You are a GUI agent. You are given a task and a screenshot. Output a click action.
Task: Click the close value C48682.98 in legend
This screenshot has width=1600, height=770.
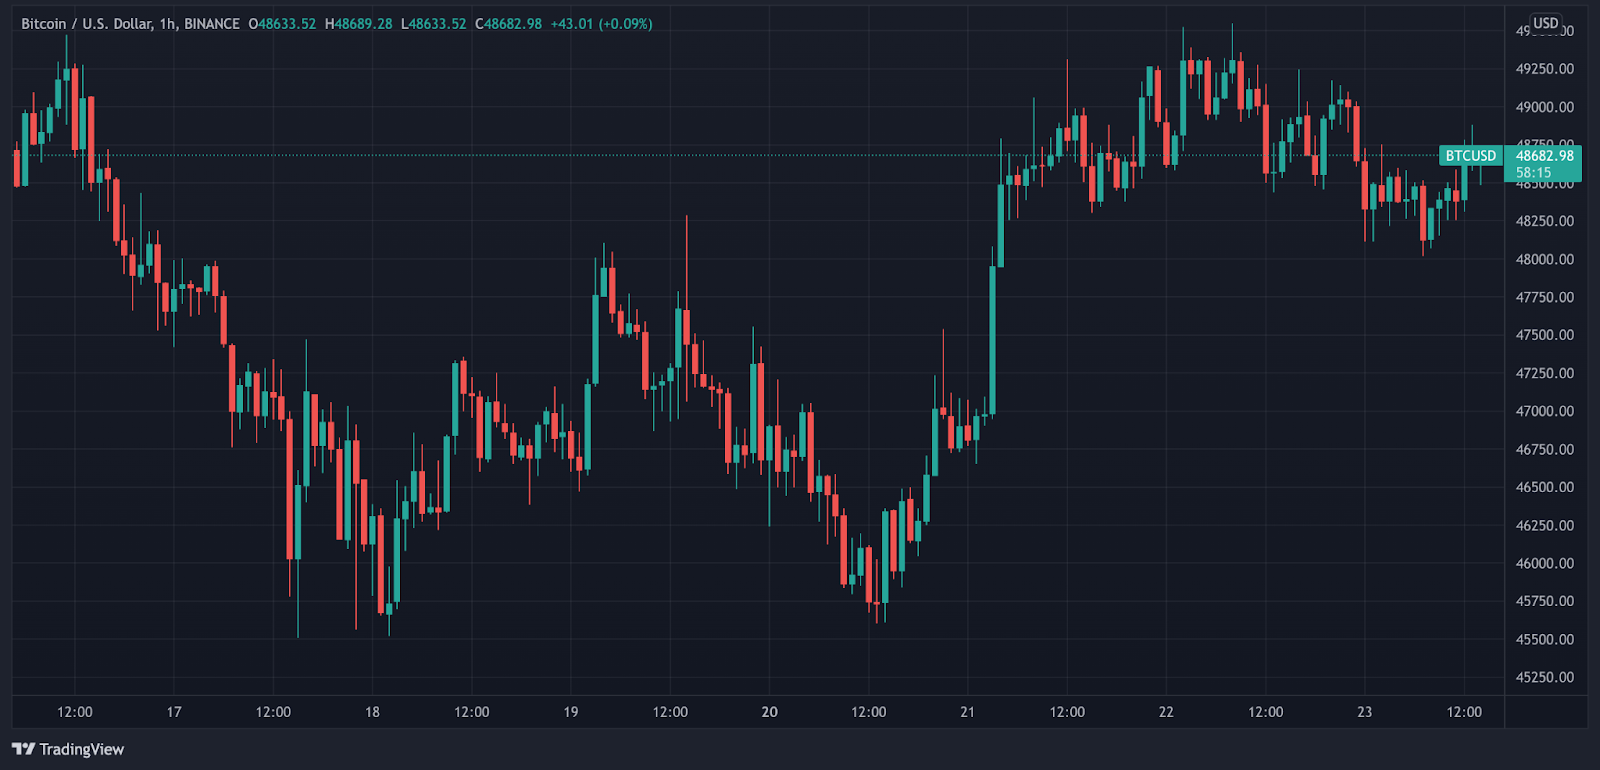(x=508, y=23)
